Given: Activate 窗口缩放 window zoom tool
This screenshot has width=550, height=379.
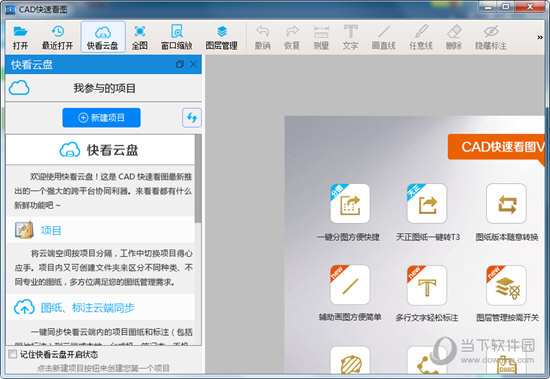Looking at the screenshot, I should point(177,37).
